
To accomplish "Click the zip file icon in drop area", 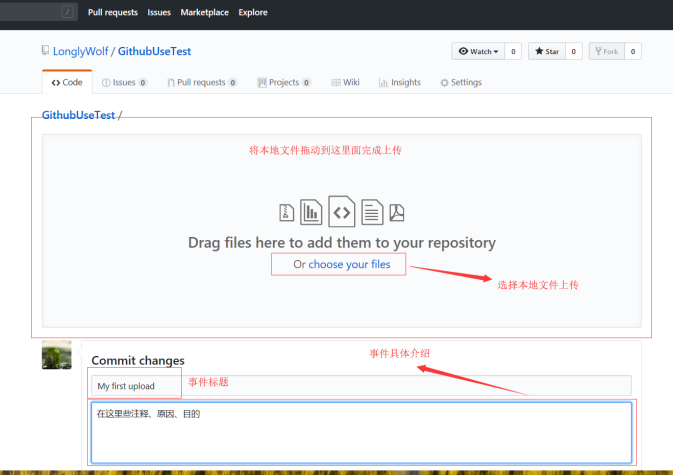I will [286, 212].
